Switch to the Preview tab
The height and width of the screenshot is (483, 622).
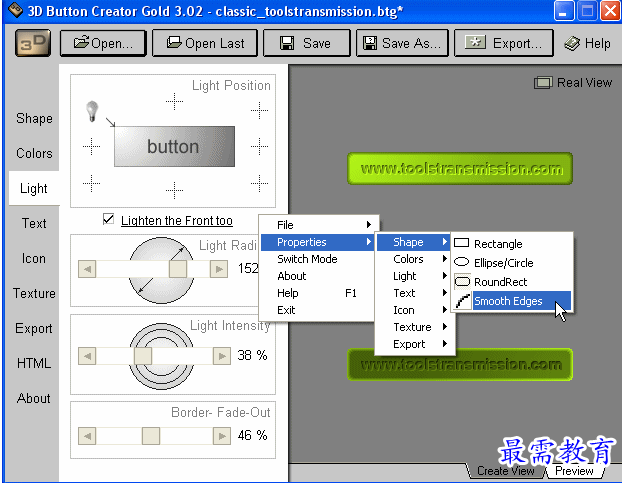coord(574,471)
